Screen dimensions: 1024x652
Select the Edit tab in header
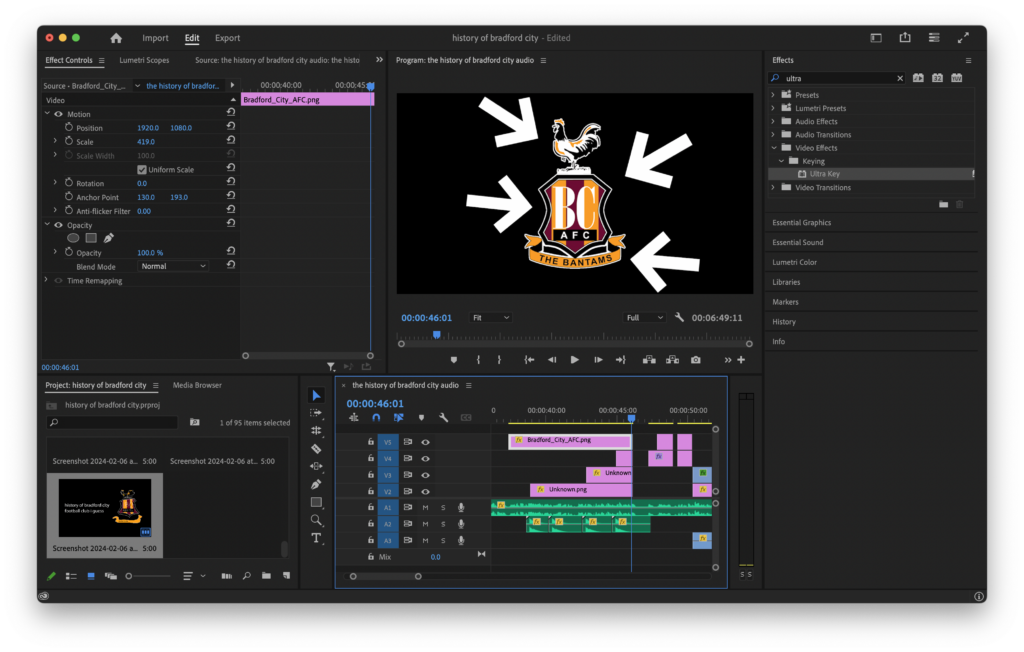192,38
